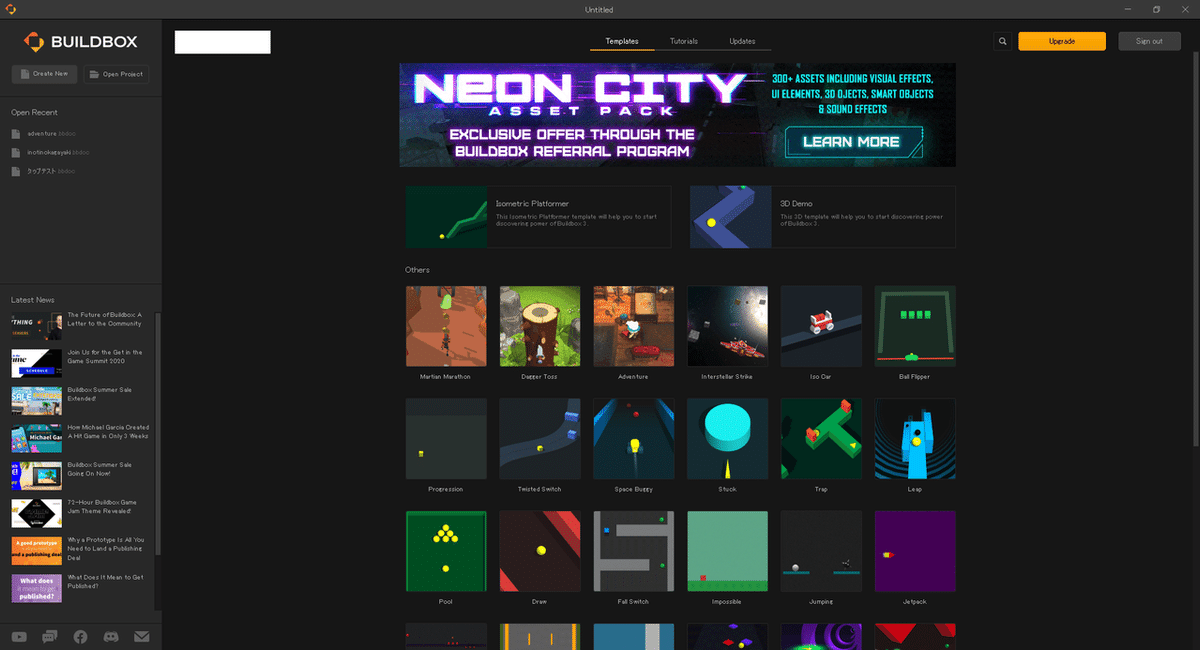The width and height of the screenshot is (1200, 650).
Task: Click the Open Project button
Action: (116, 74)
